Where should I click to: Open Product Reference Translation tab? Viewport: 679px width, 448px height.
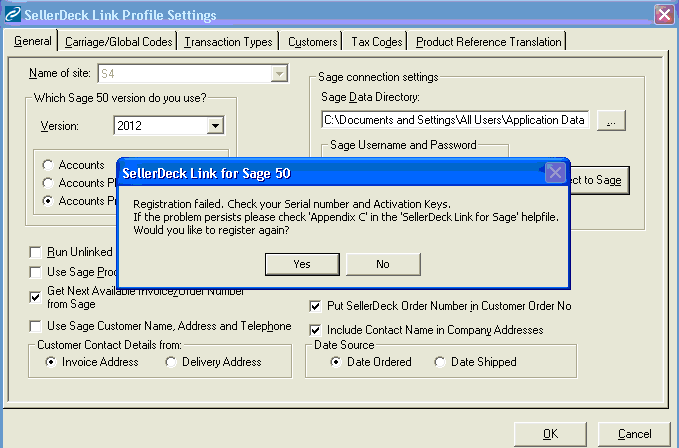coord(488,42)
